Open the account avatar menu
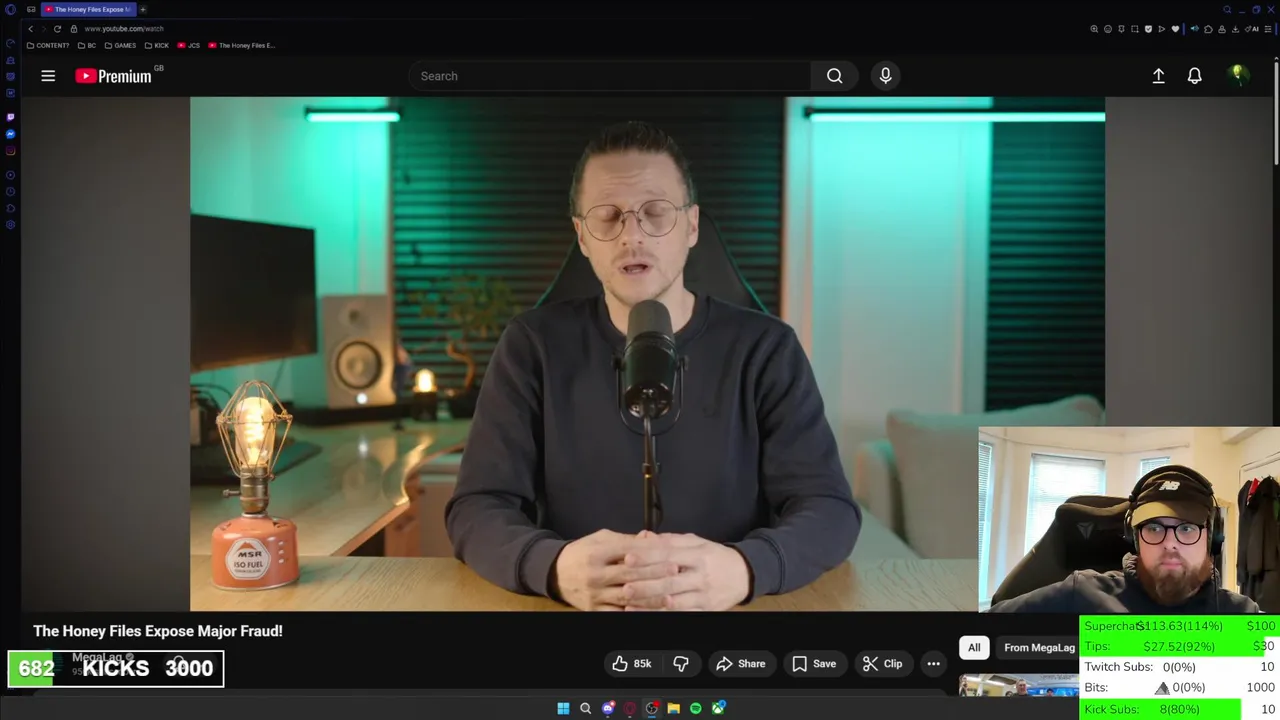Viewport: 1280px width, 720px height. (1238, 75)
